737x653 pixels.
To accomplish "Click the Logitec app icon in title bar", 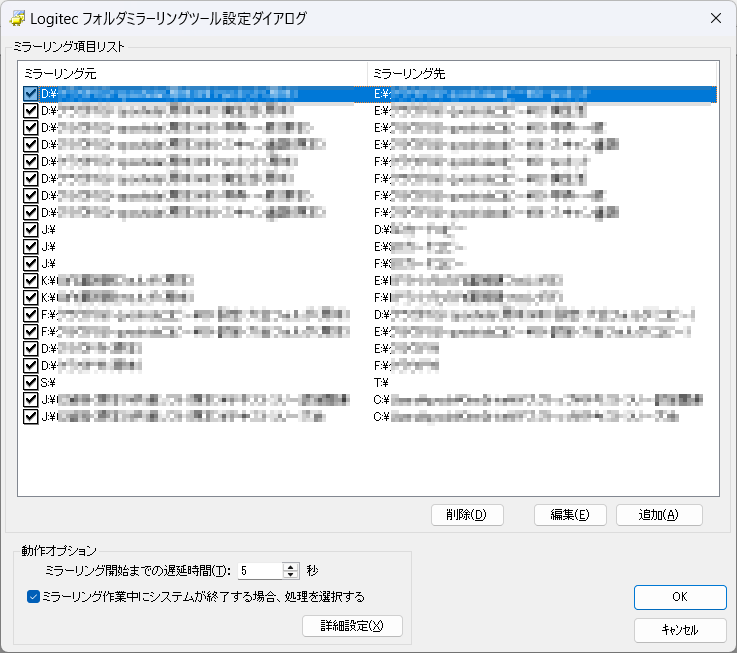I will [17, 18].
